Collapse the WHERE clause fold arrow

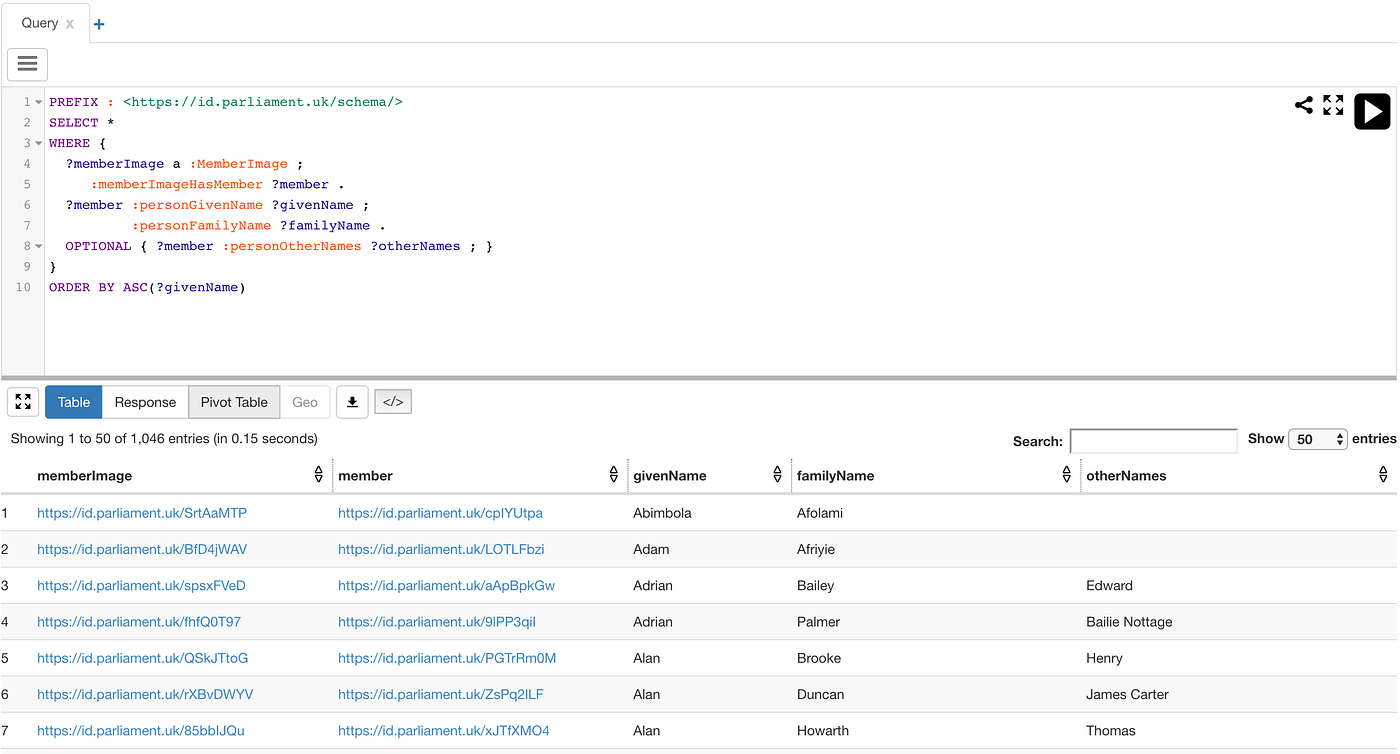click(36, 142)
